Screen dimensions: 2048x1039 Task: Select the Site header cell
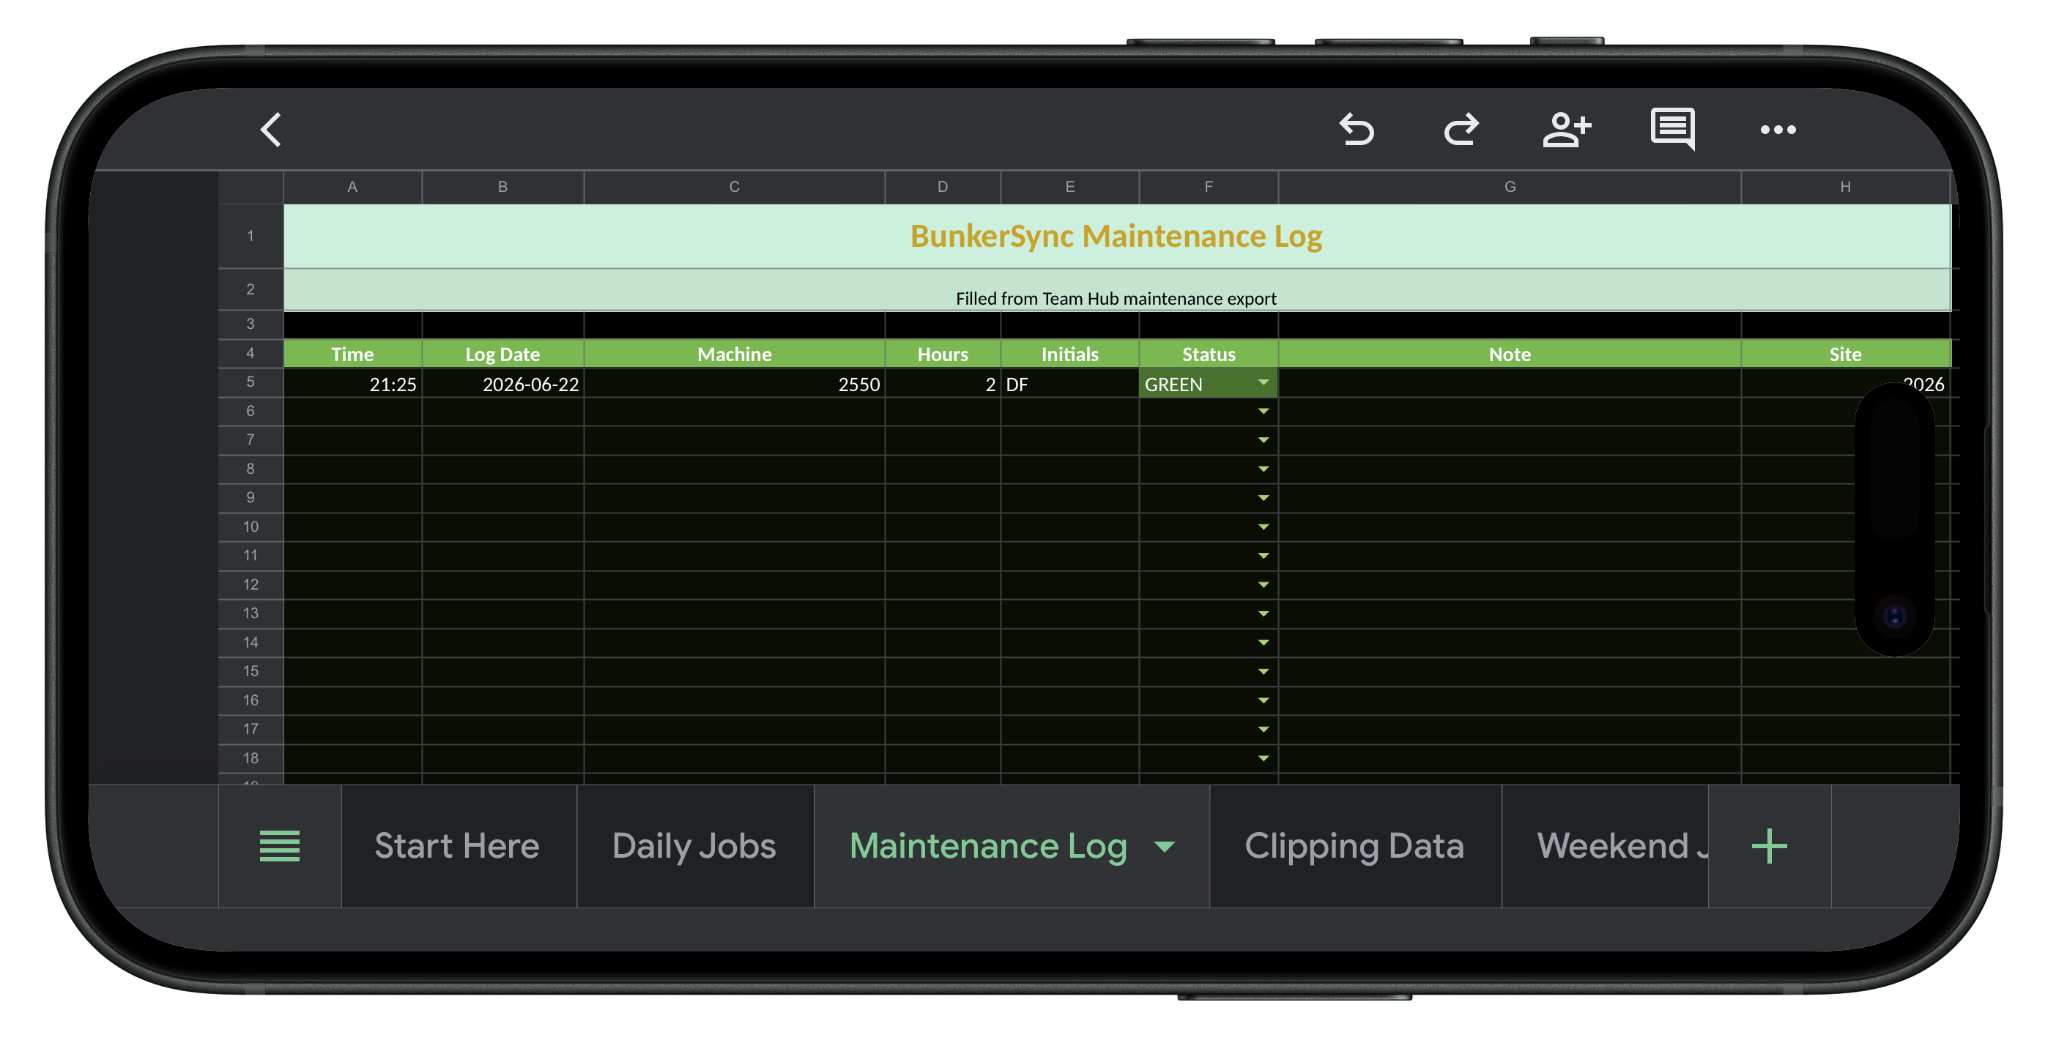[x=1846, y=354]
